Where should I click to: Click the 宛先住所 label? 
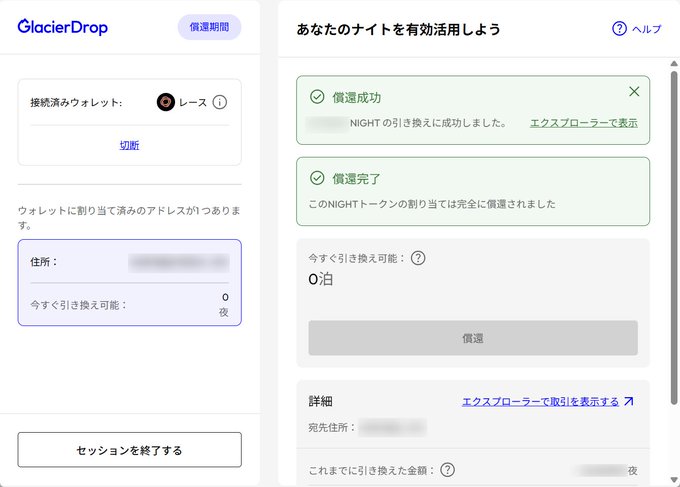point(332,428)
